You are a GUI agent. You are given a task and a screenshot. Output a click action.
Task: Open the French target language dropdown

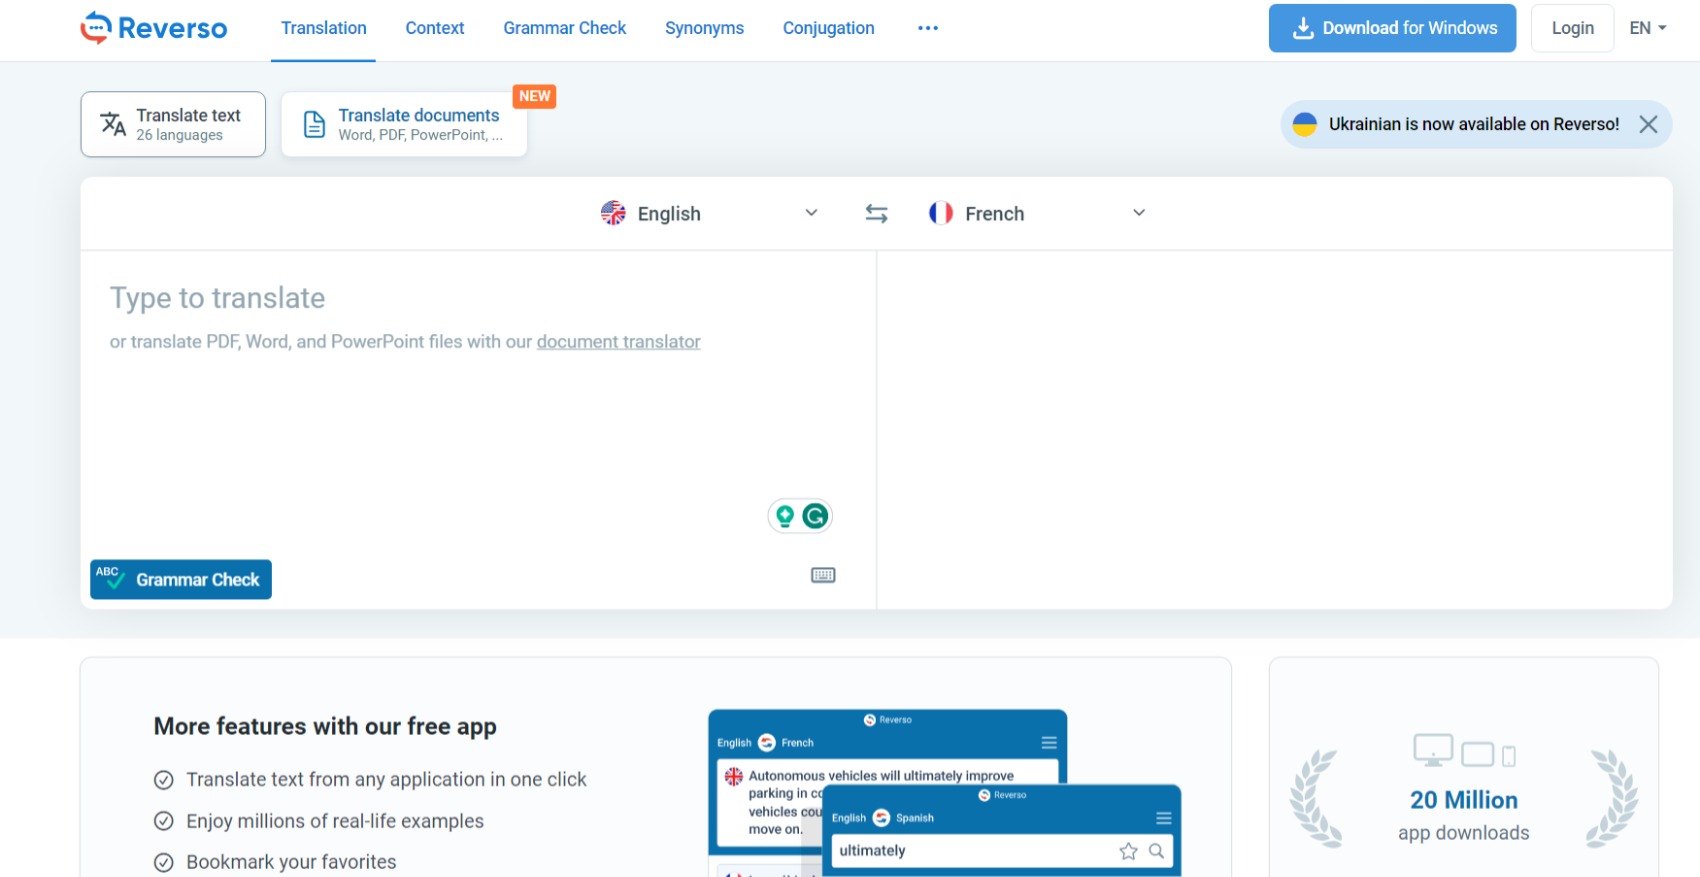pos(1037,213)
